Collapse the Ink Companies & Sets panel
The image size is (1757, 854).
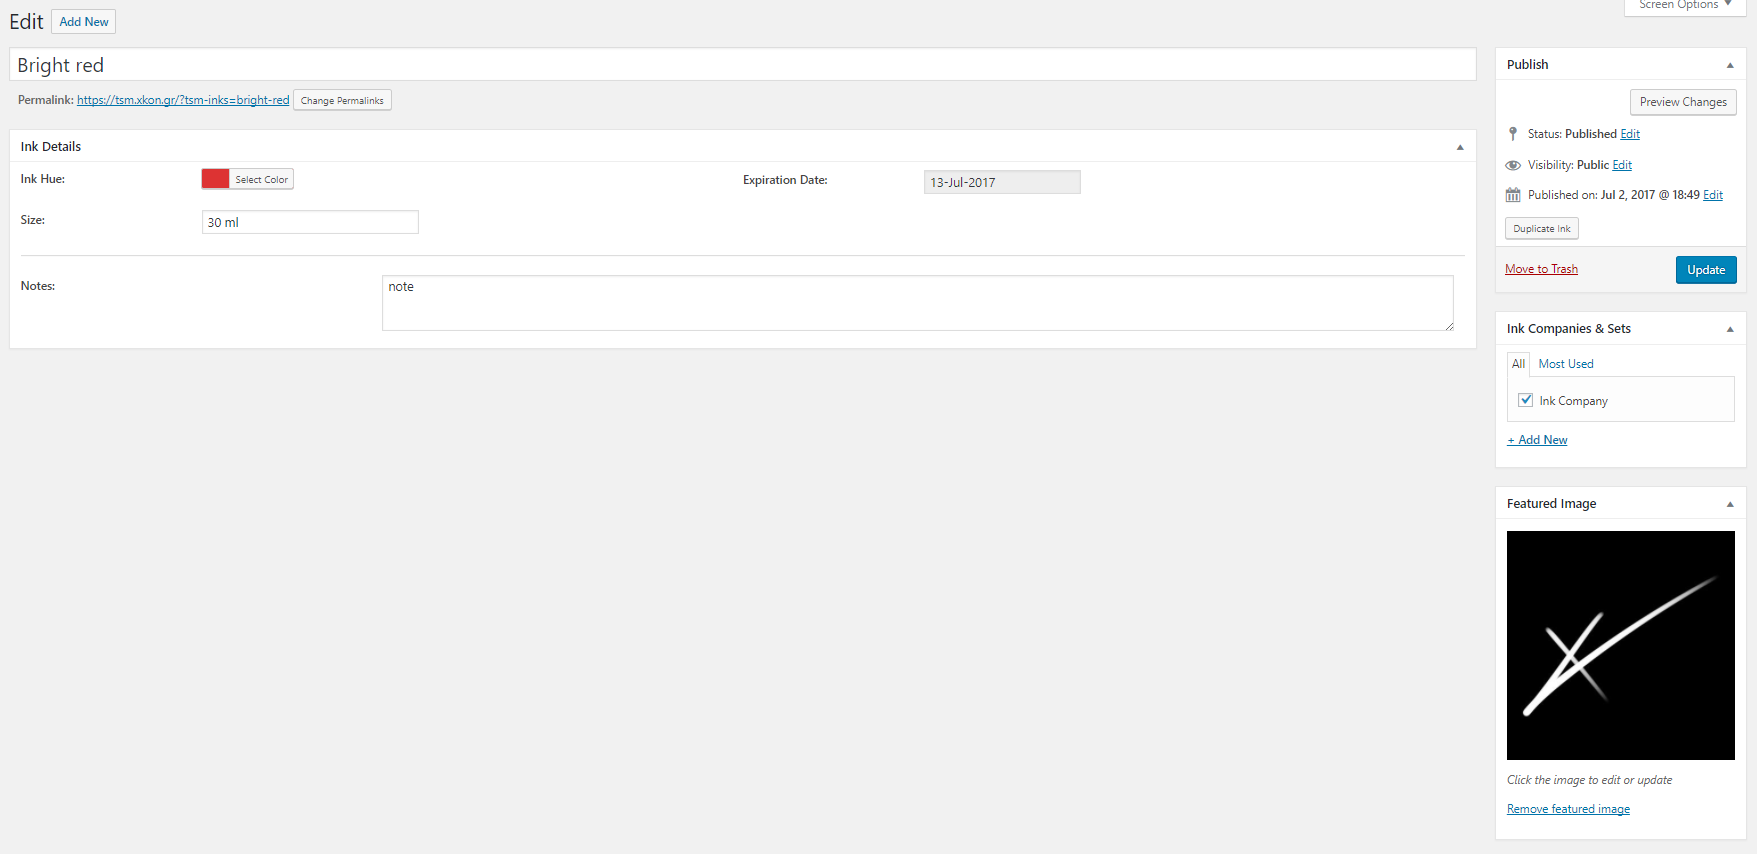coord(1730,329)
